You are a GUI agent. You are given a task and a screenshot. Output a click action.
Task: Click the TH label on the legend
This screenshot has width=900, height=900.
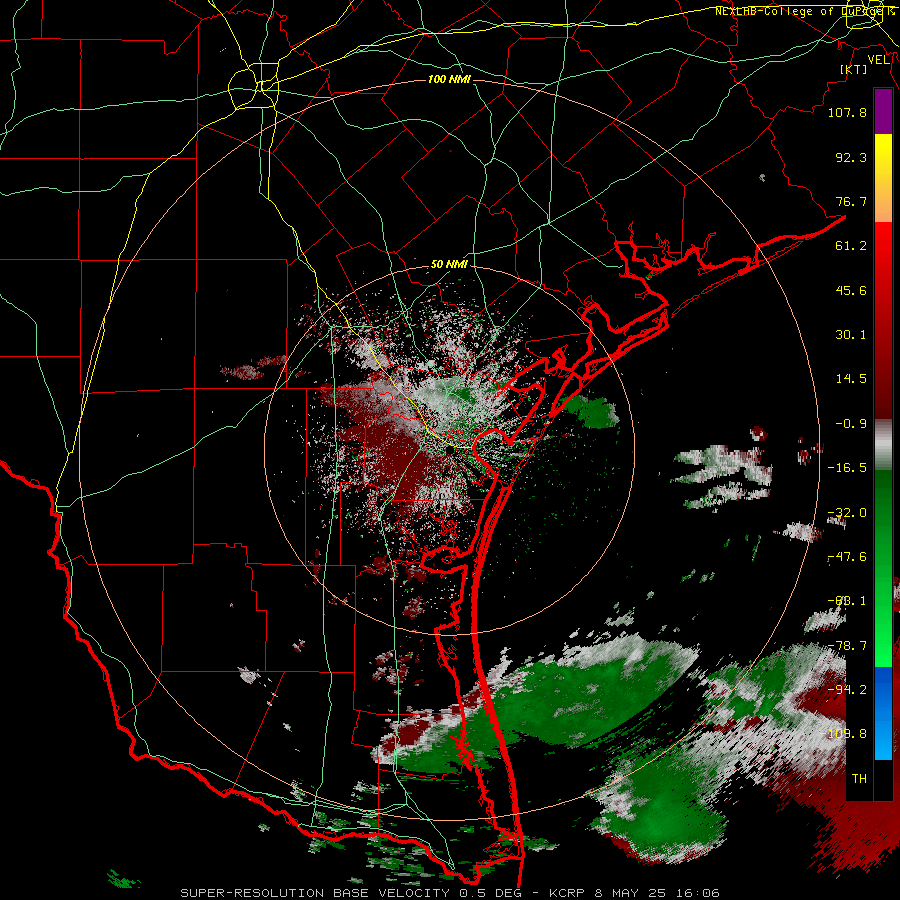pyautogui.click(x=859, y=779)
